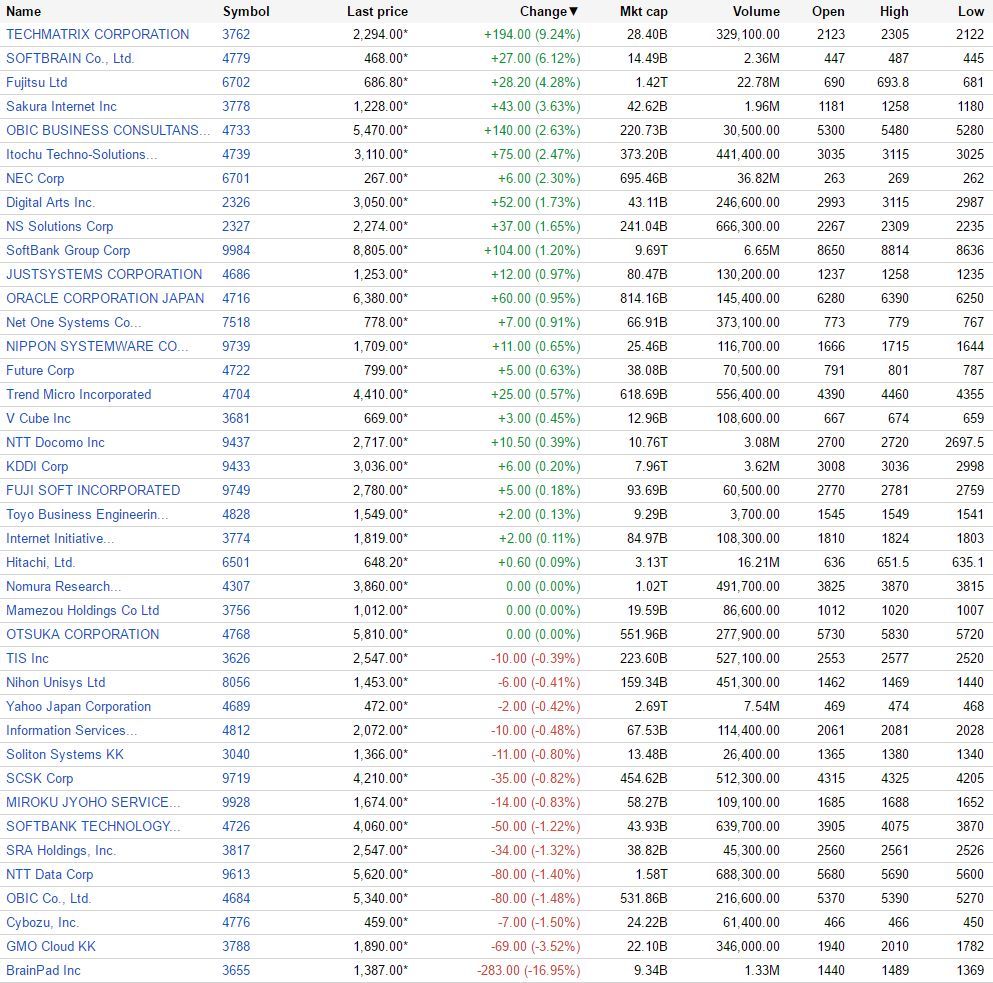Open OTSUKA CORPORATION link
Viewport: 993px width, 983px height.
(82, 635)
